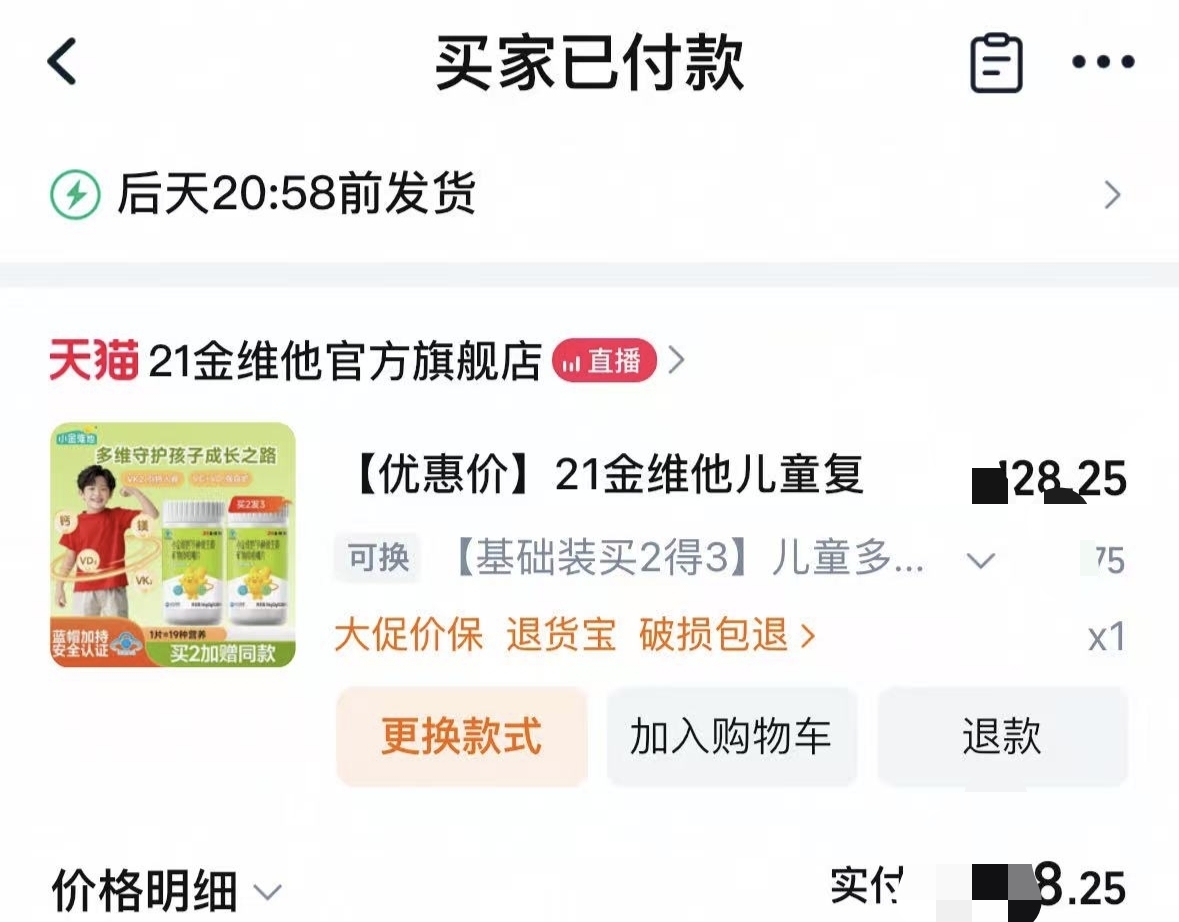This screenshot has height=922, width=1179.
Task: Tap the back arrow icon
Action: coord(62,62)
